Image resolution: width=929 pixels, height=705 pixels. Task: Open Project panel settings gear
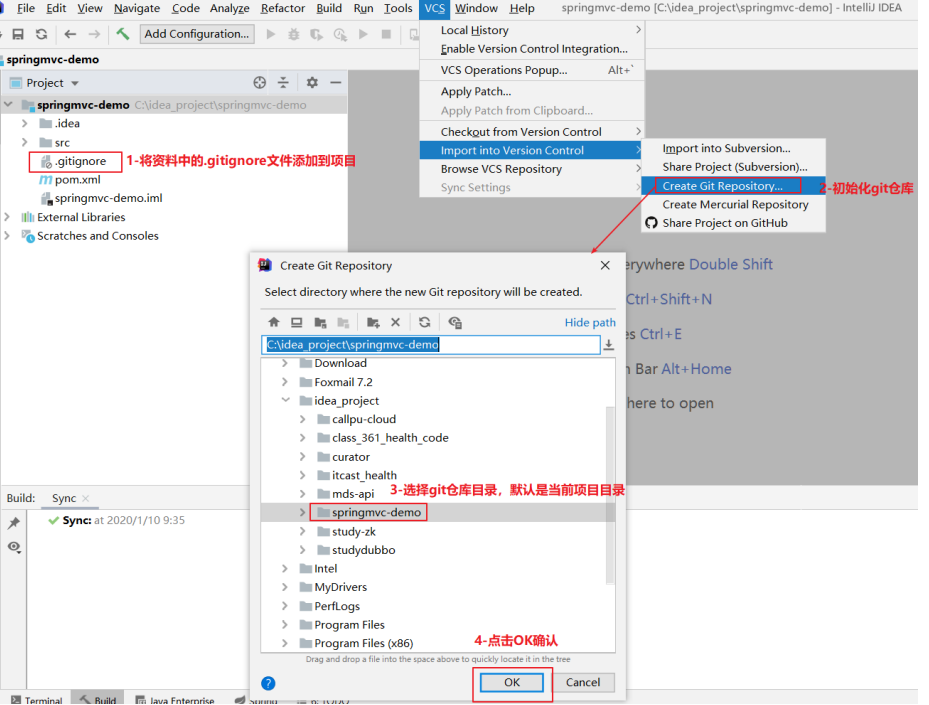(x=312, y=83)
